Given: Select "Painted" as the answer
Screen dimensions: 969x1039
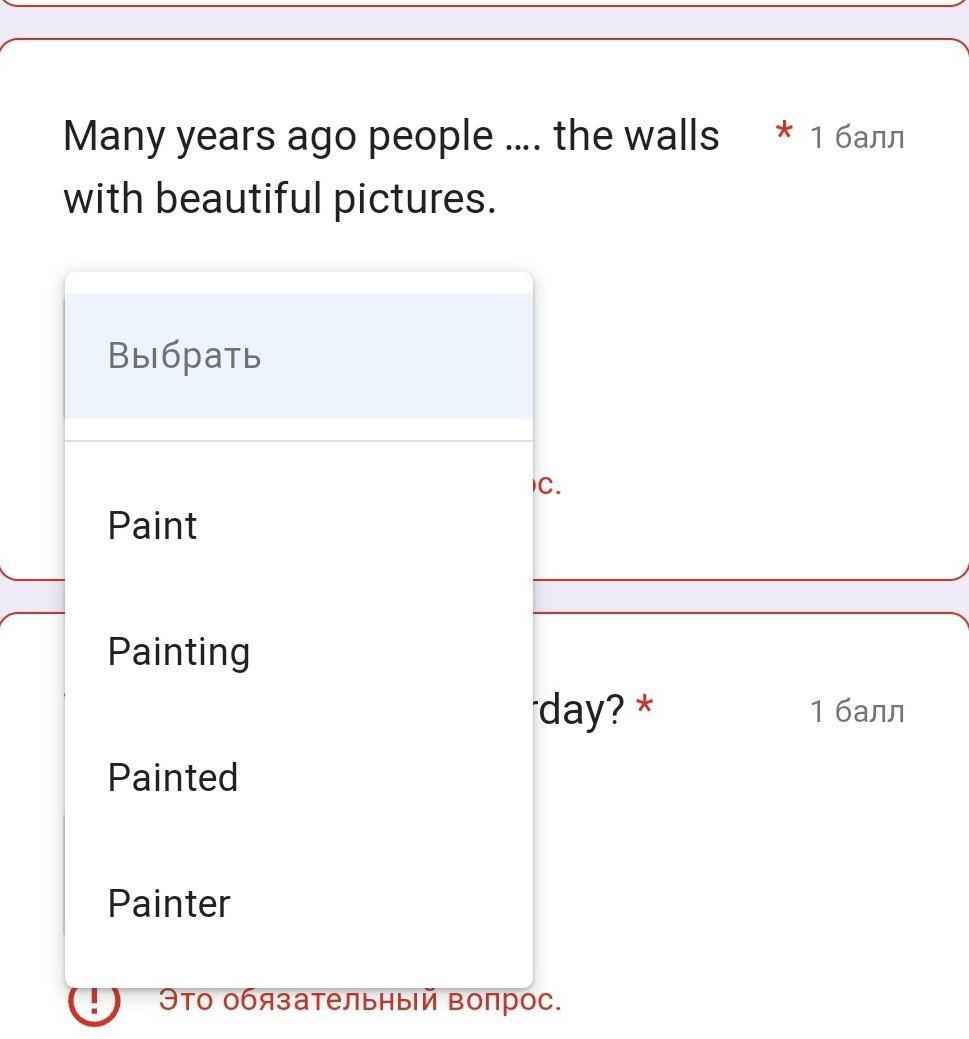Looking at the screenshot, I should pyautogui.click(x=173, y=778).
